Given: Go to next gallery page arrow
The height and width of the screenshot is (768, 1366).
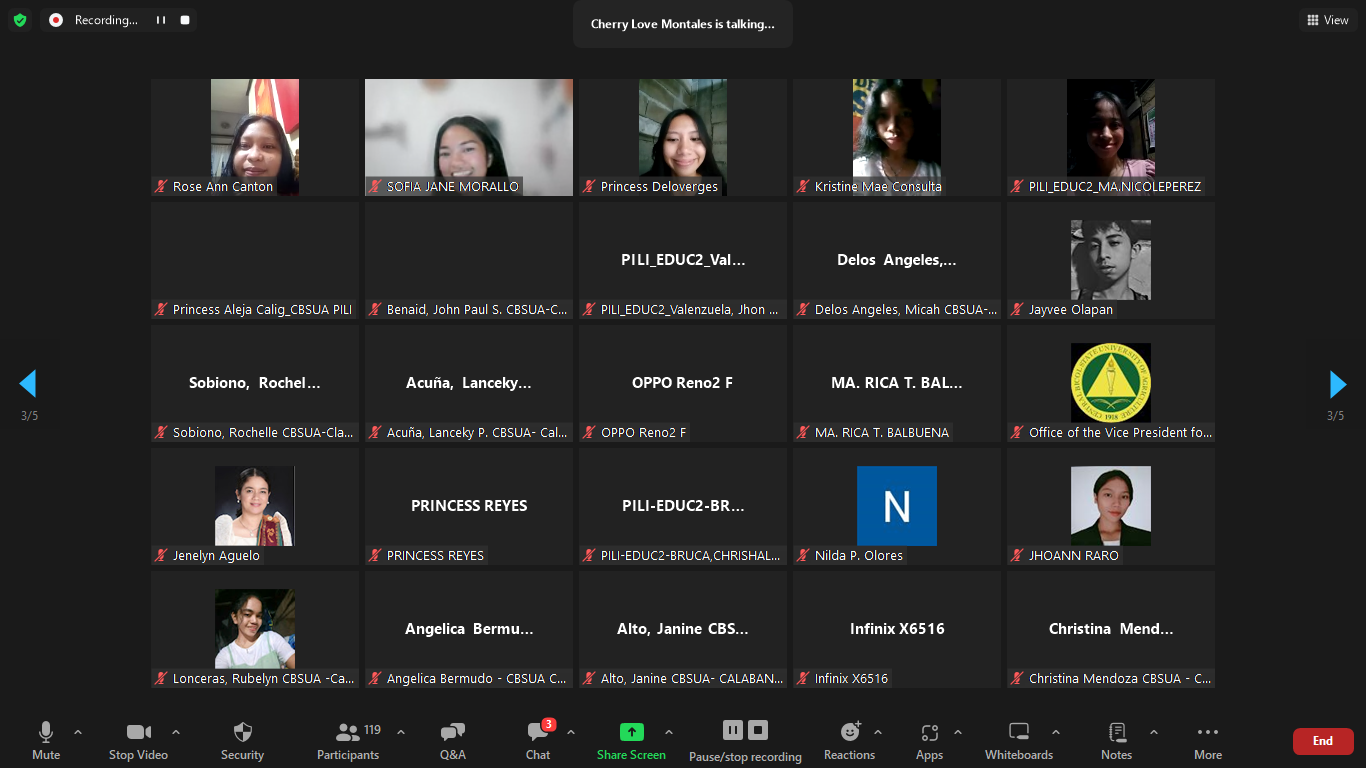Looking at the screenshot, I should tap(1337, 384).
